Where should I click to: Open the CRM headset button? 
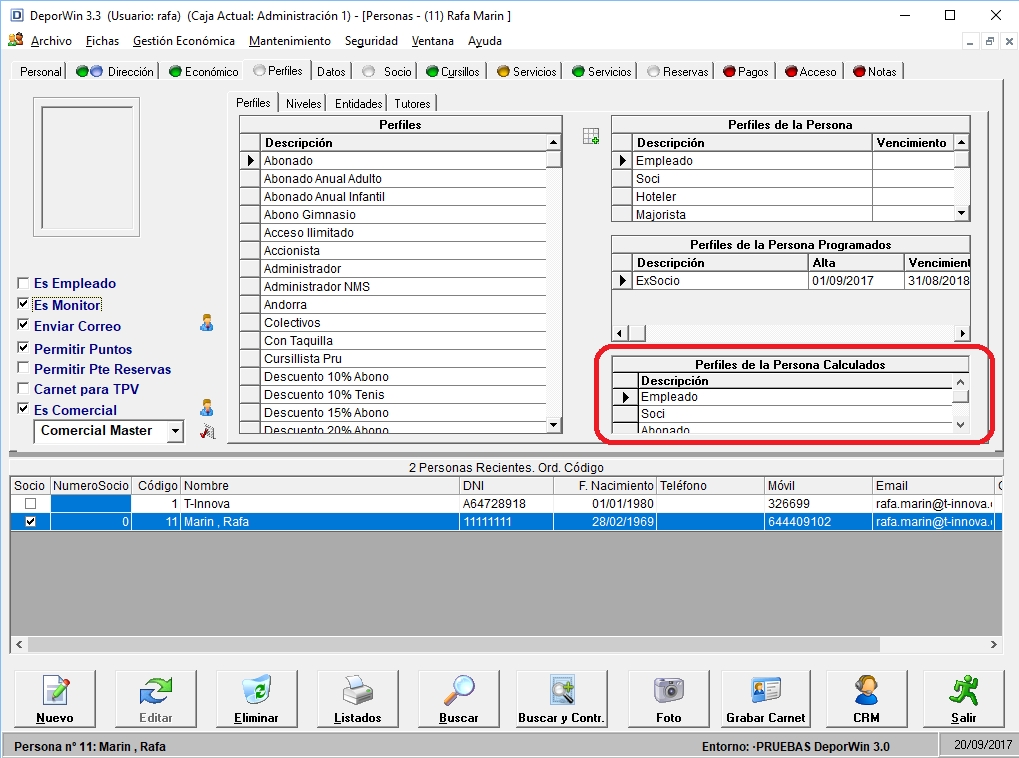(x=866, y=698)
